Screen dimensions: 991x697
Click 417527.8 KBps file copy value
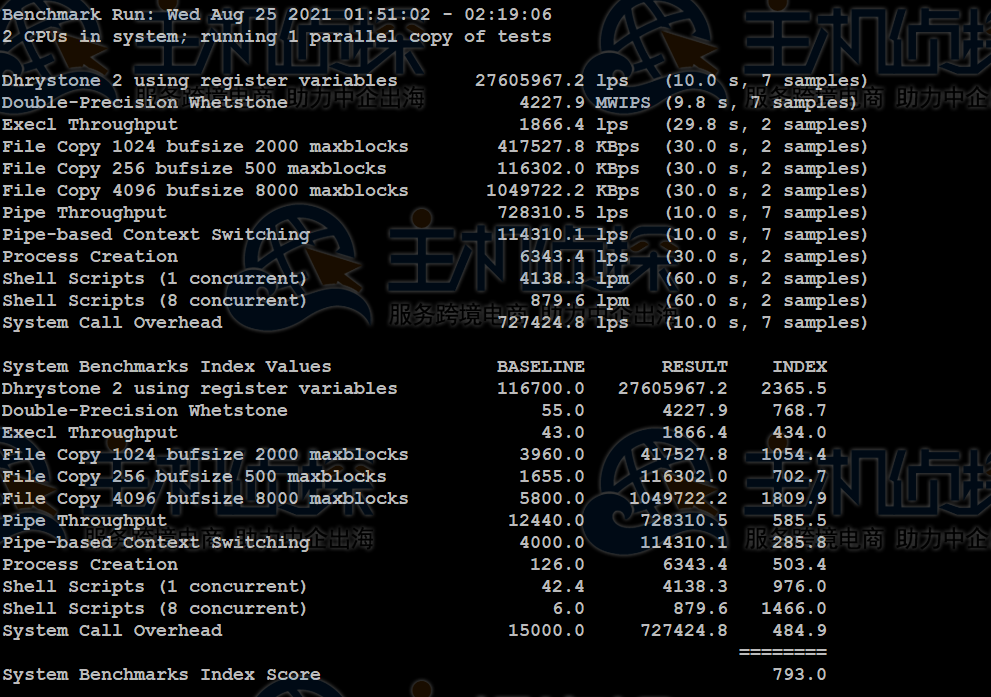[568, 147]
